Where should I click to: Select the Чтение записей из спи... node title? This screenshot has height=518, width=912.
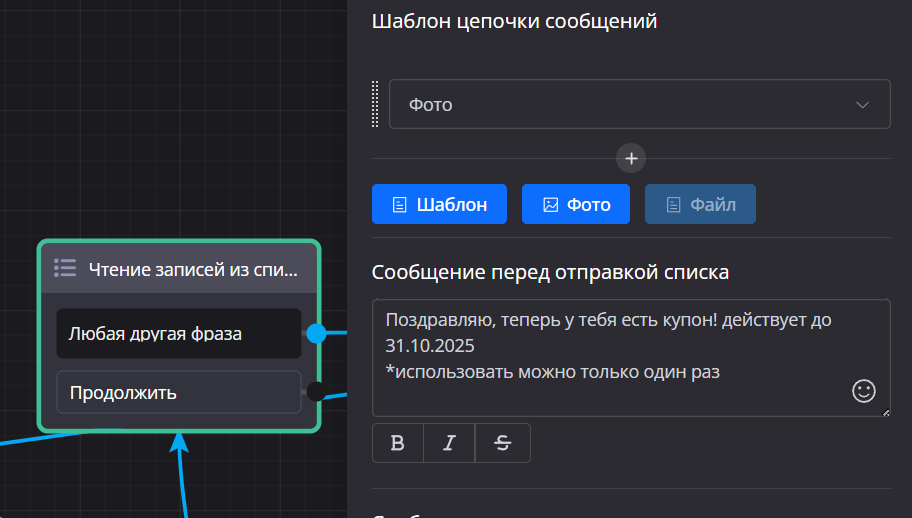192,268
